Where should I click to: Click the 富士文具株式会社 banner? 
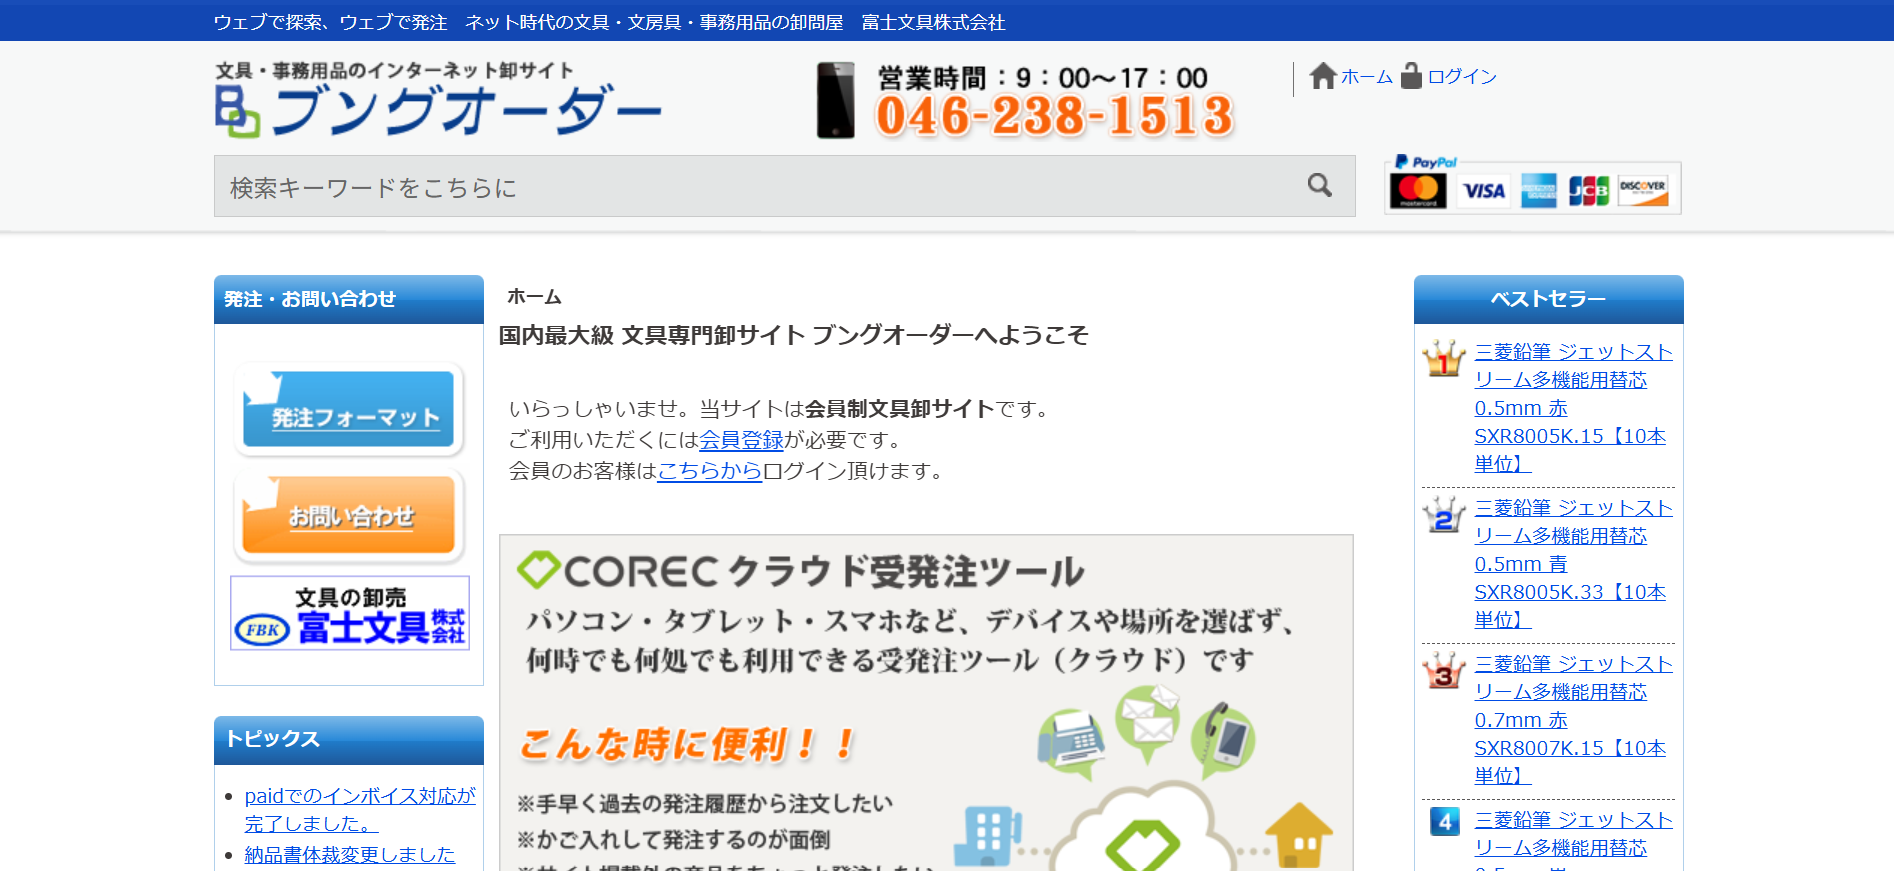tap(349, 613)
